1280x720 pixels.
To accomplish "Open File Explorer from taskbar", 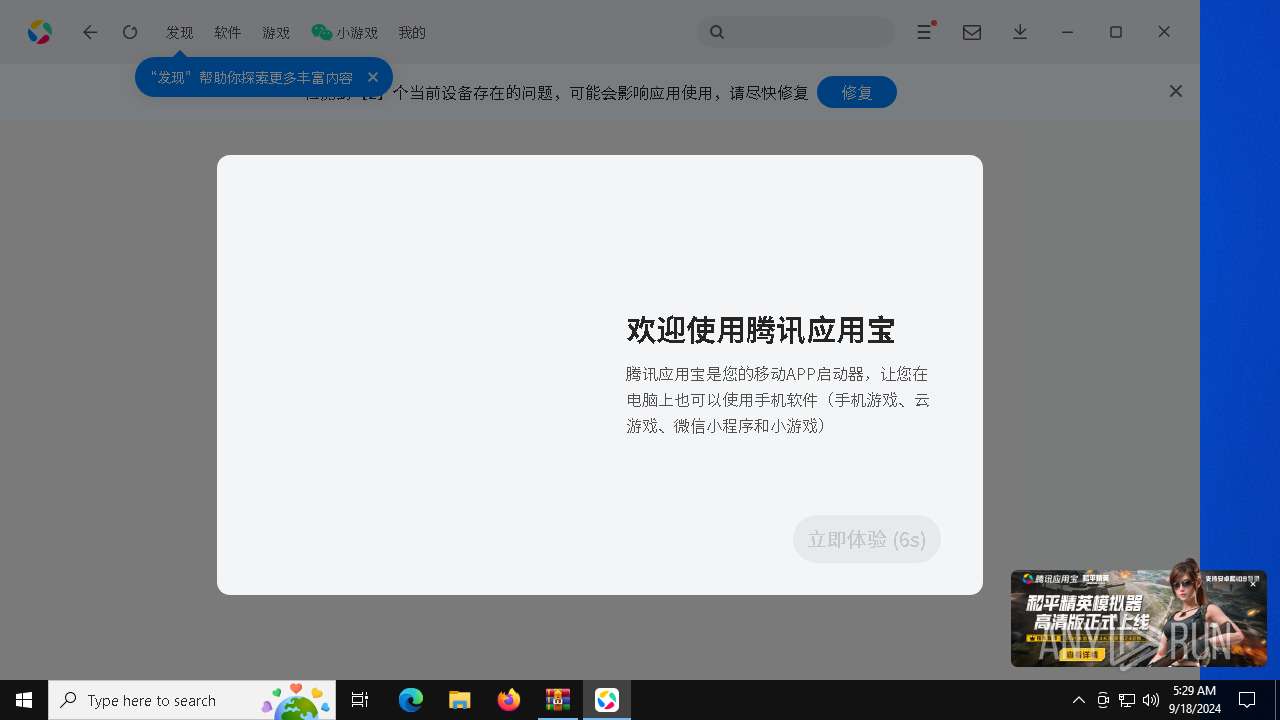I will (460, 700).
